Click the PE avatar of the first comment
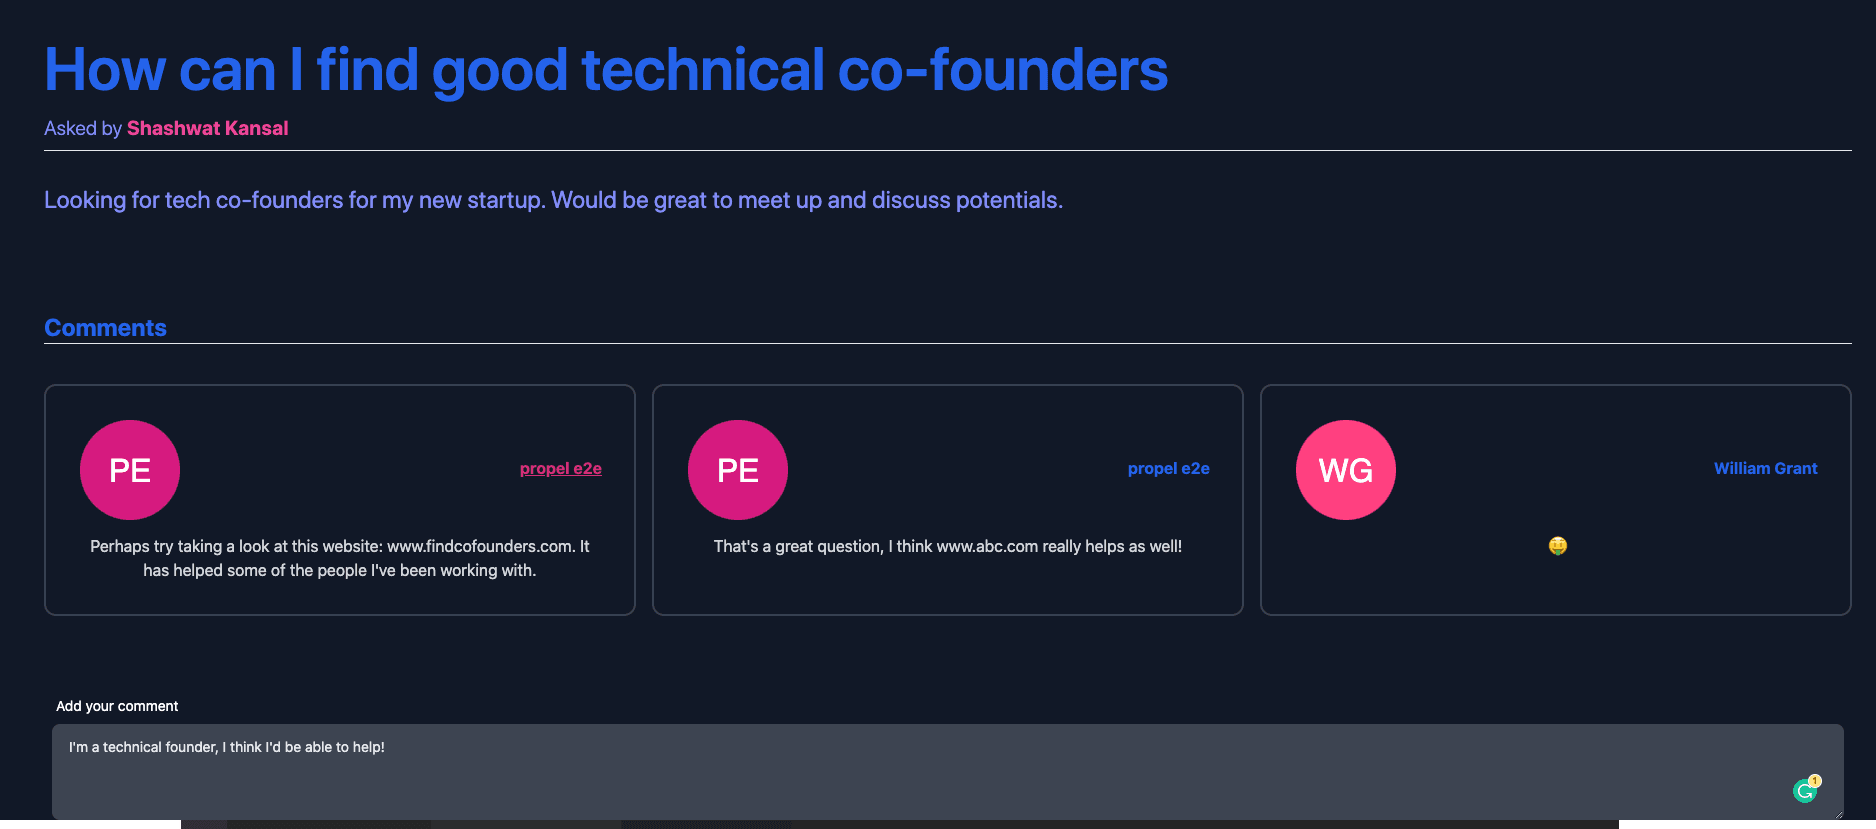This screenshot has width=1876, height=829. pyautogui.click(x=130, y=470)
